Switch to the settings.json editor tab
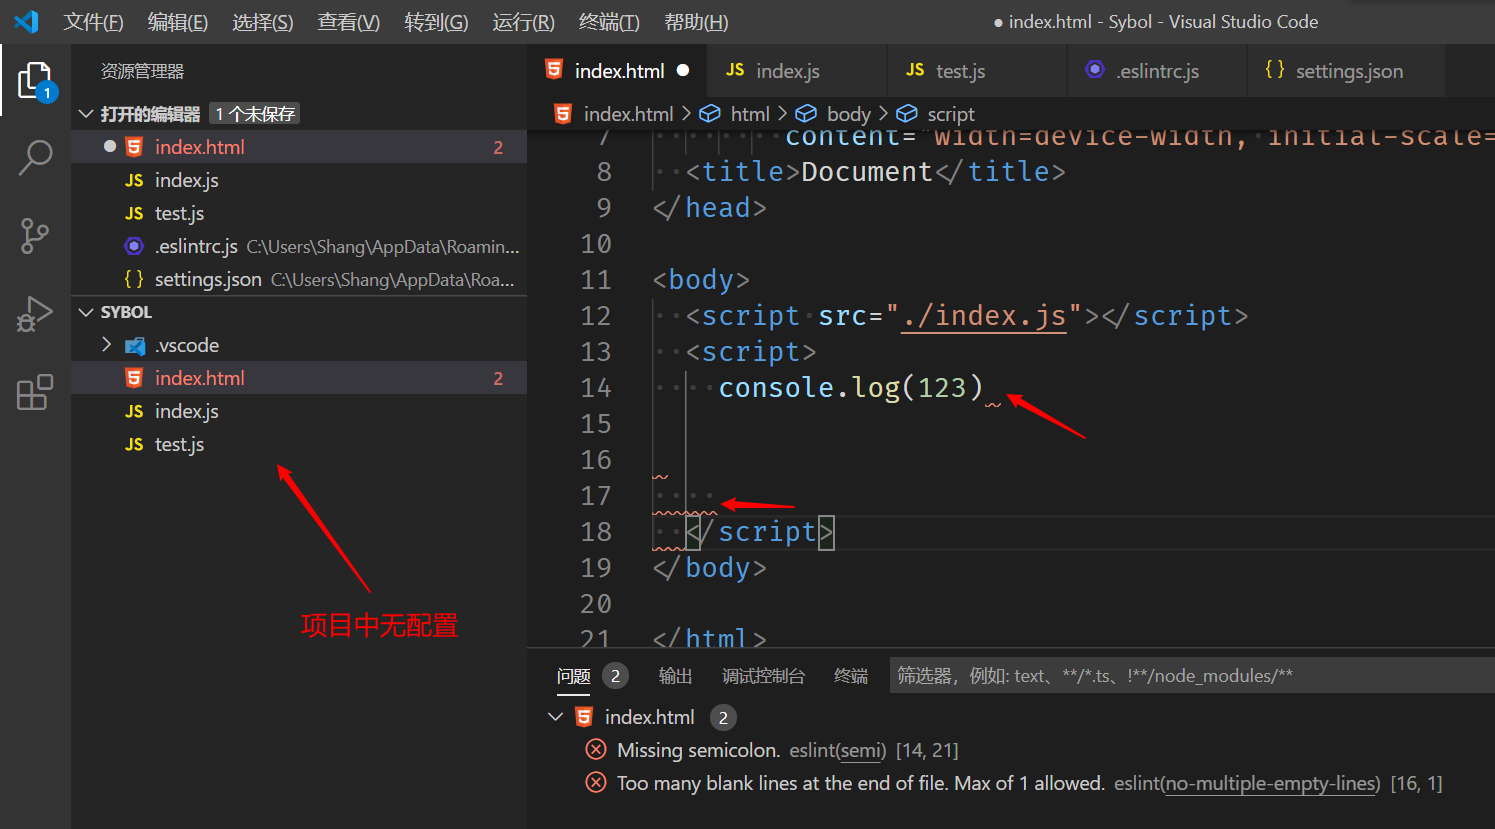This screenshot has height=829, width=1495. point(1345,70)
